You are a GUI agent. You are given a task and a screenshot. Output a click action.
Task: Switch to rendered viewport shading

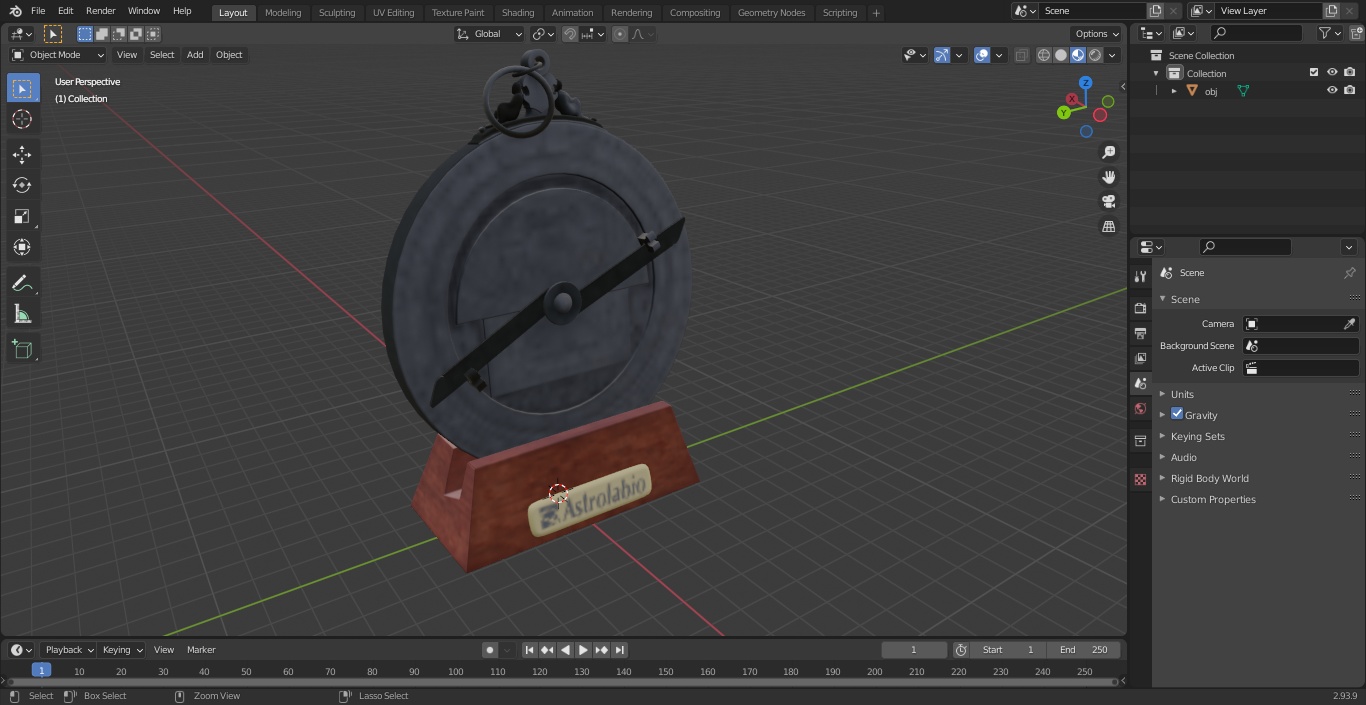tap(1095, 55)
